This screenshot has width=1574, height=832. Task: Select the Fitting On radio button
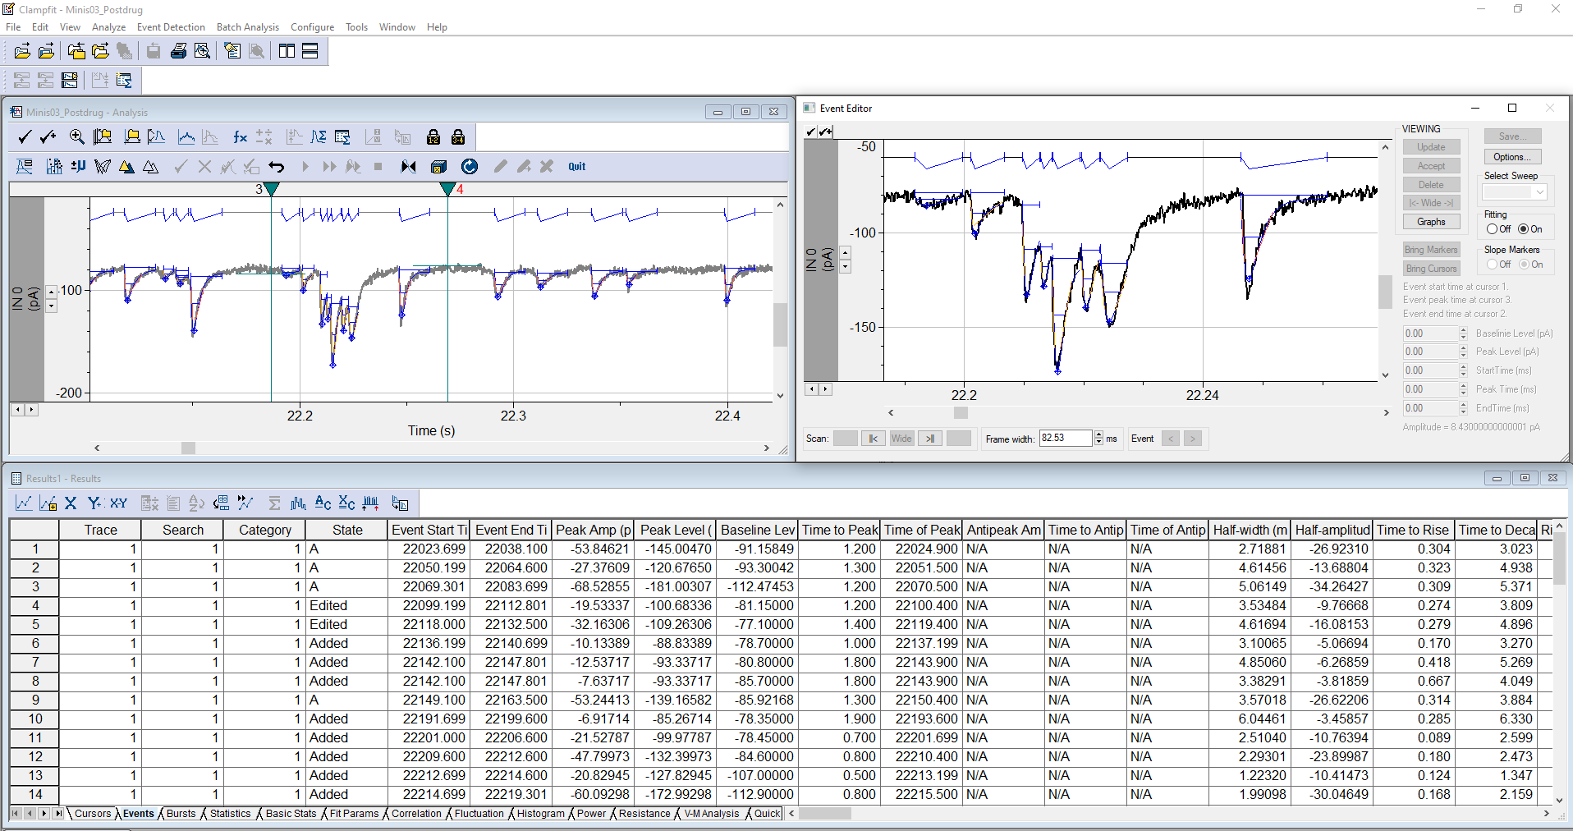pyautogui.click(x=1524, y=229)
